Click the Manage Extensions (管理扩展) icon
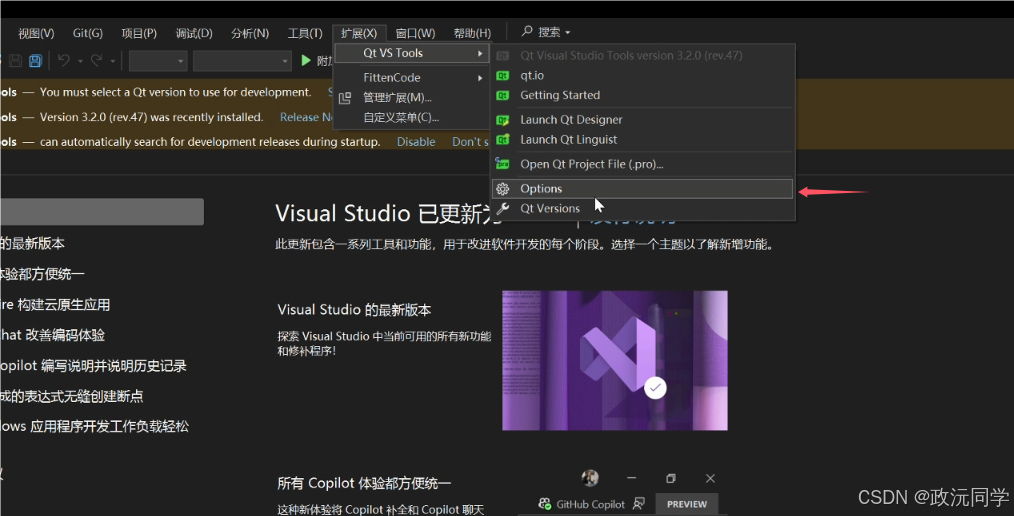Screen dimensions: 1014x516 [345, 98]
